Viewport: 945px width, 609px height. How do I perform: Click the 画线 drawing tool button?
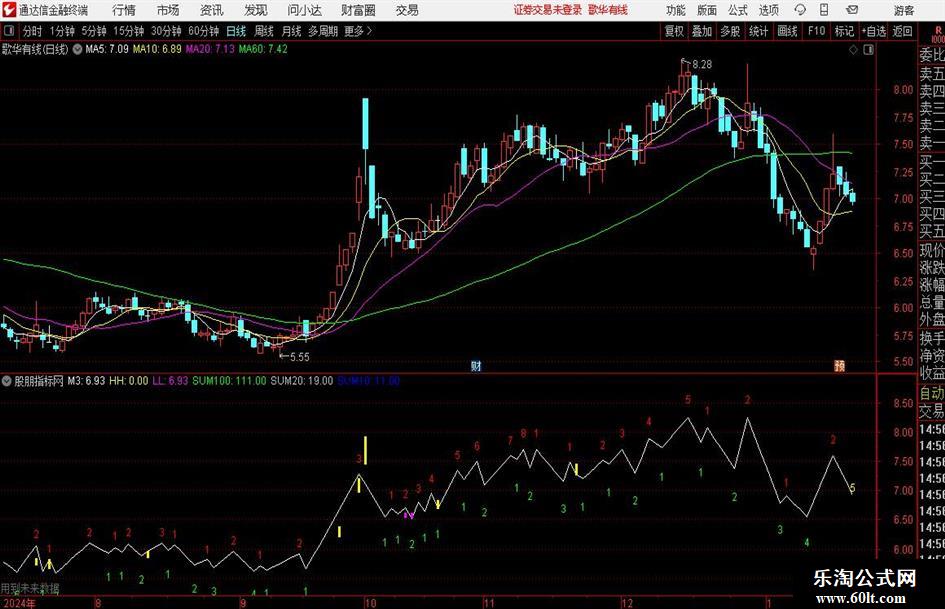pos(787,31)
